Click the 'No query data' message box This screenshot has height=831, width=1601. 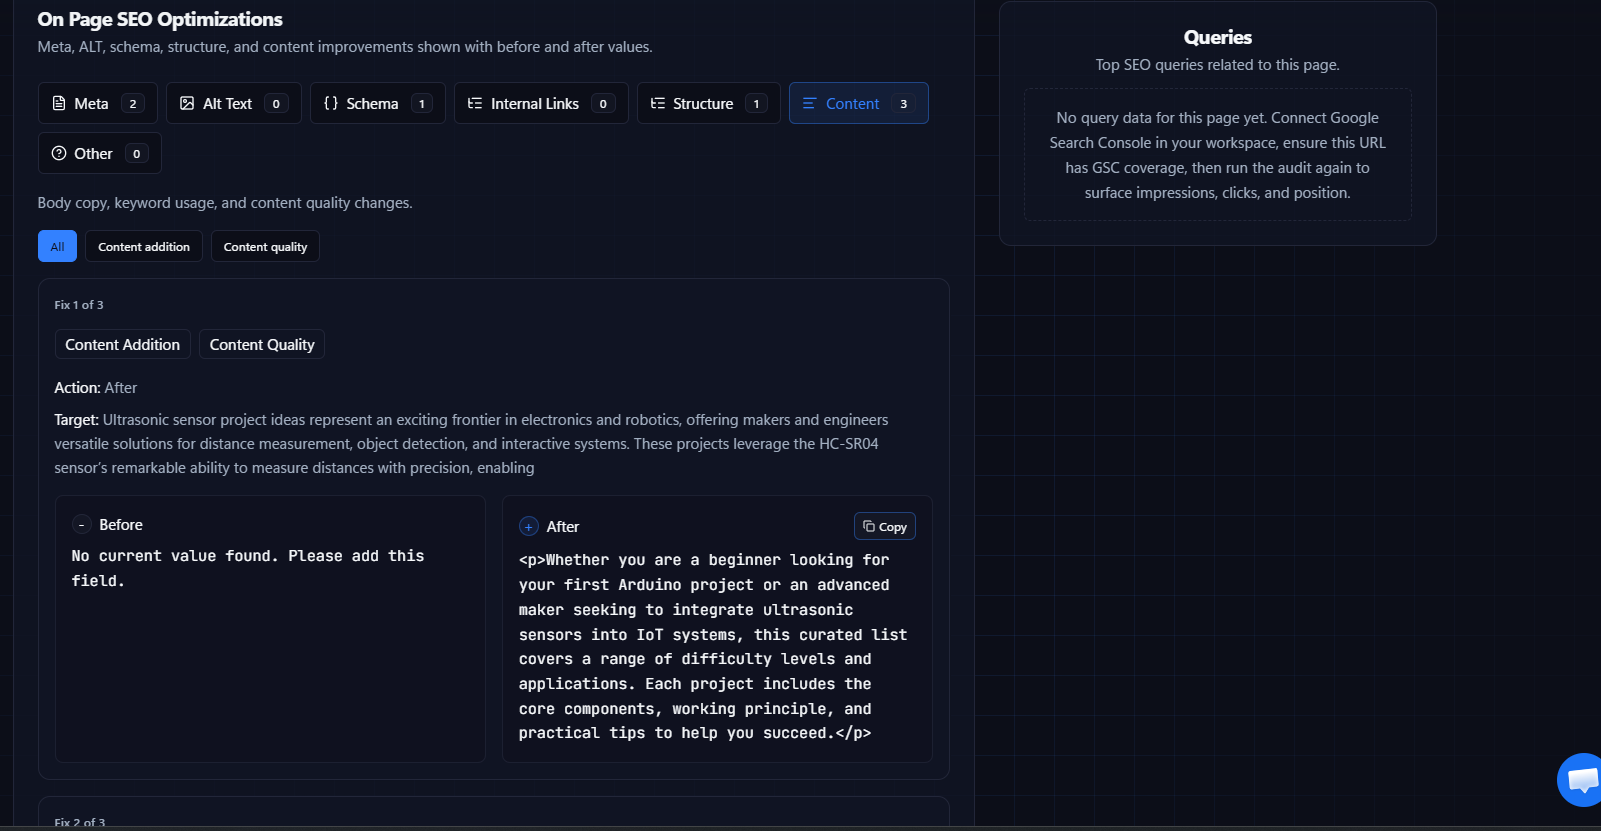(x=1217, y=155)
